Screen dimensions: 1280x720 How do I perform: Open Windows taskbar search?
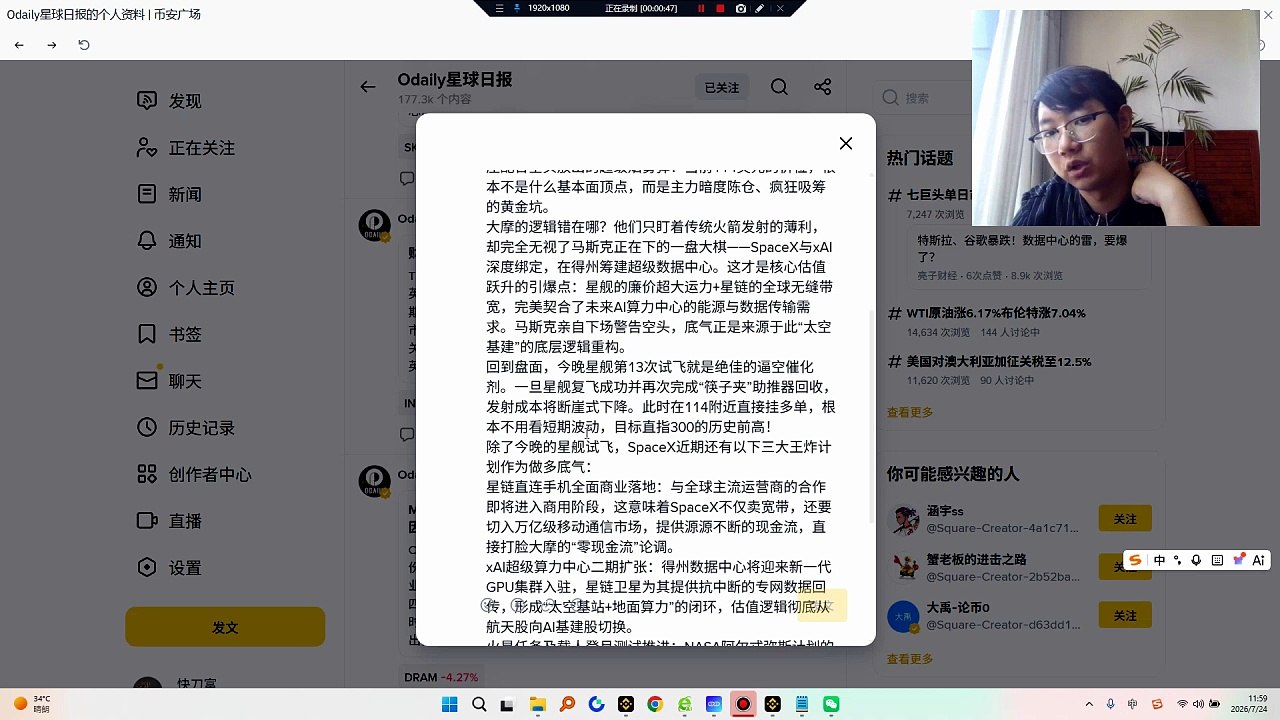pos(479,704)
